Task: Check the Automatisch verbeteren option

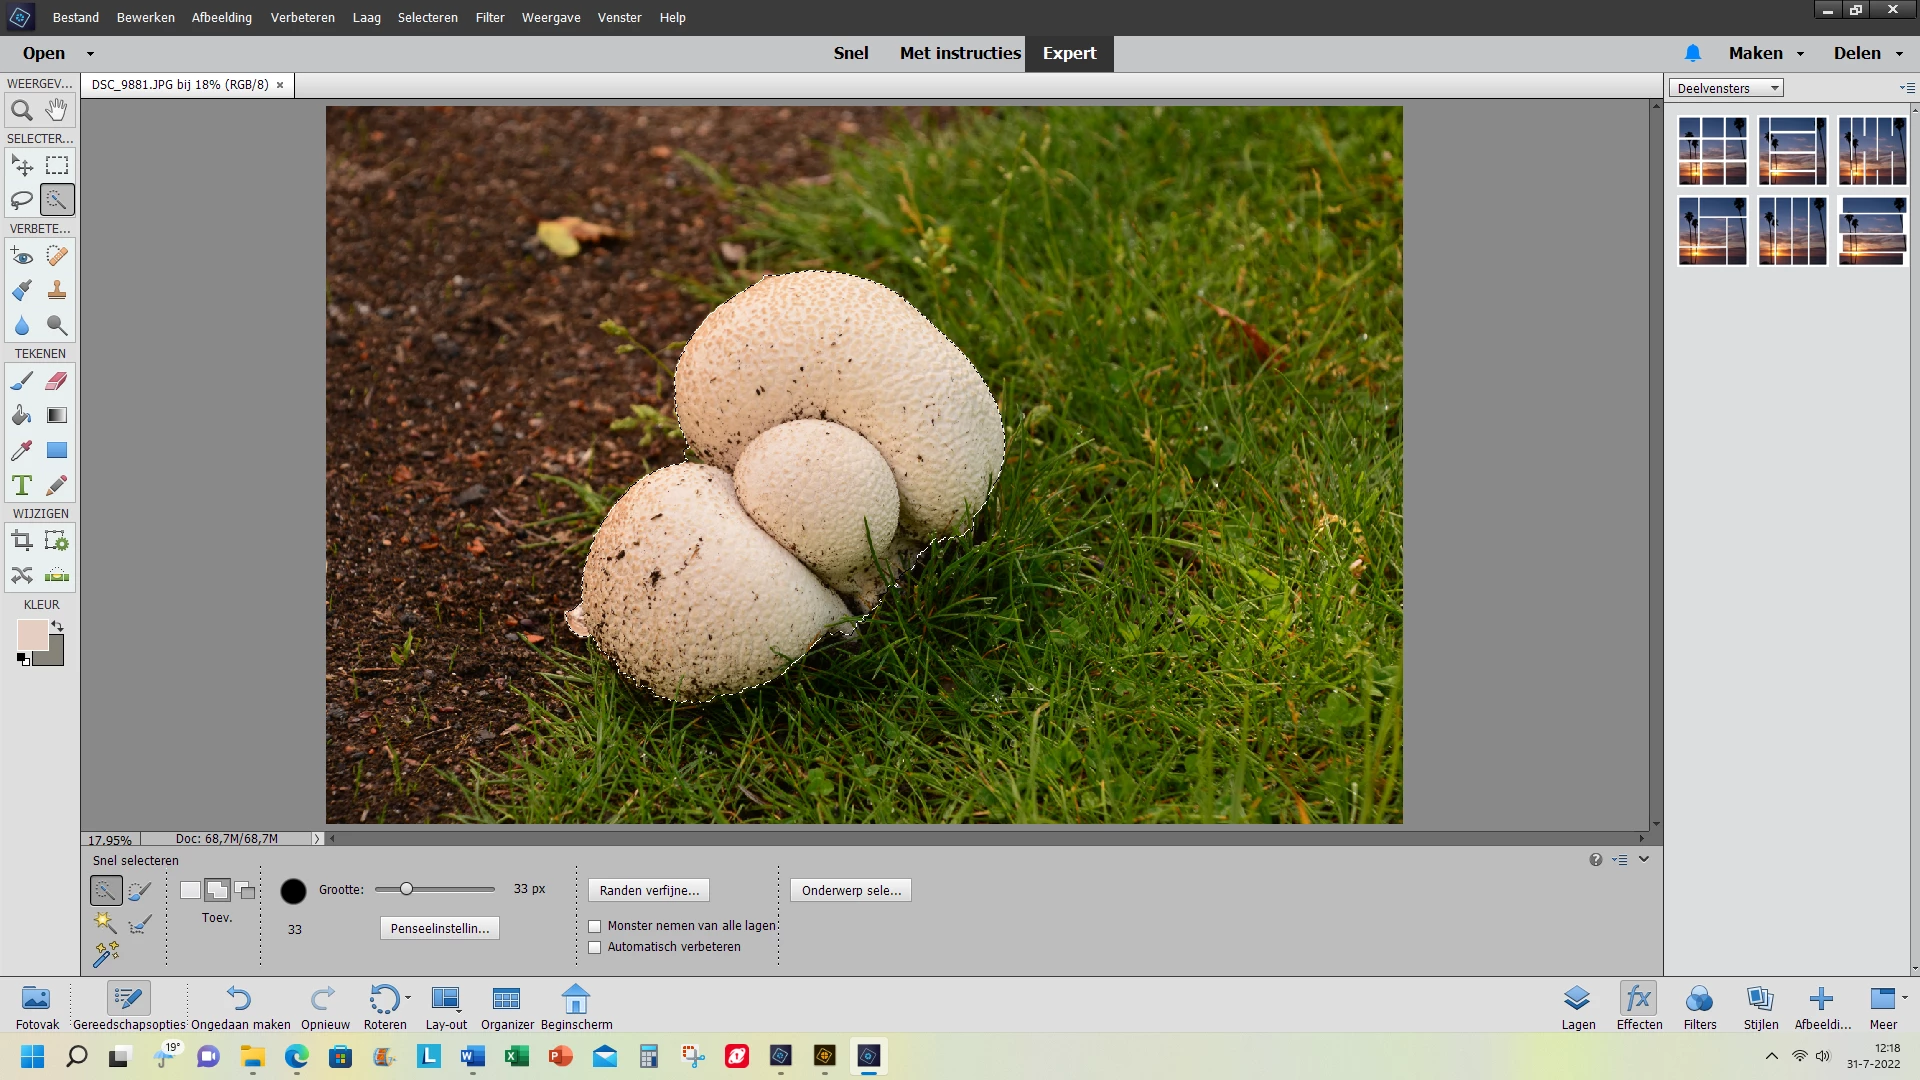Action: 595,947
